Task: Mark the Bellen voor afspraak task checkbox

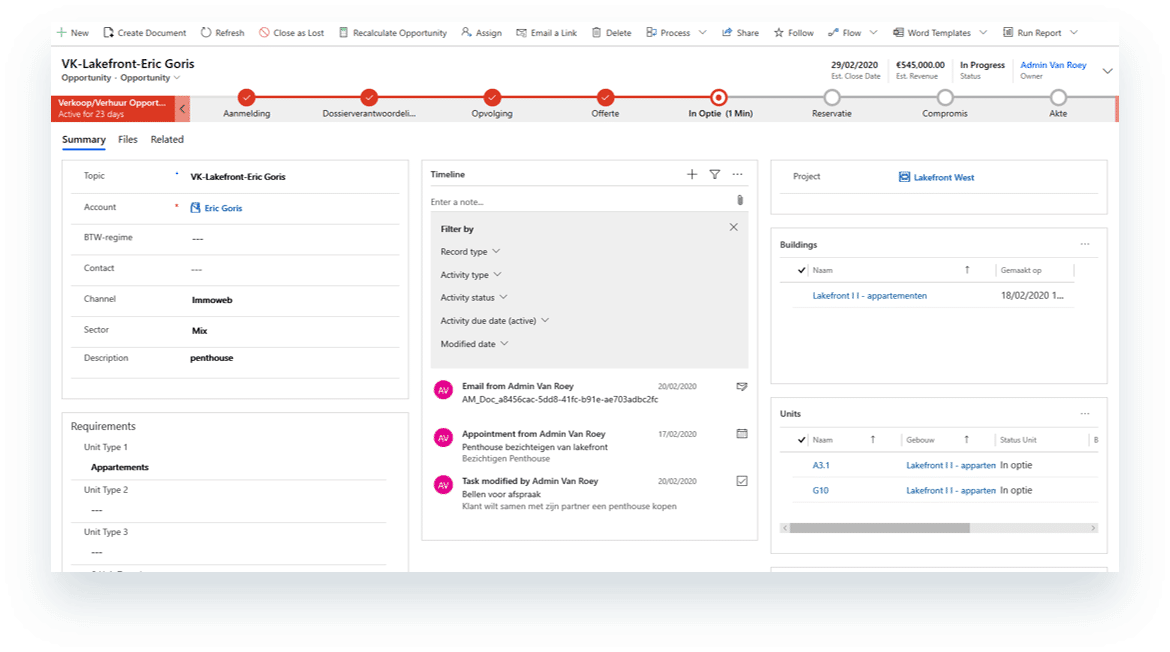Action: [x=742, y=481]
